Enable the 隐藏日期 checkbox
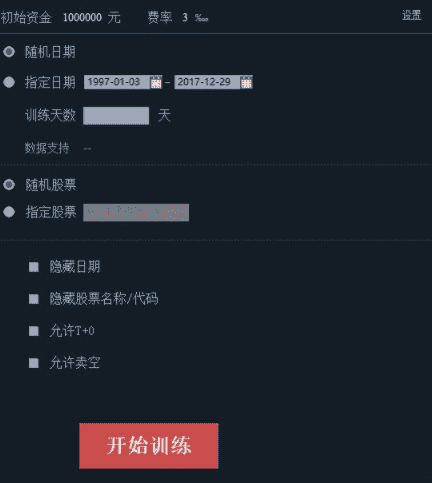 pos(34,267)
